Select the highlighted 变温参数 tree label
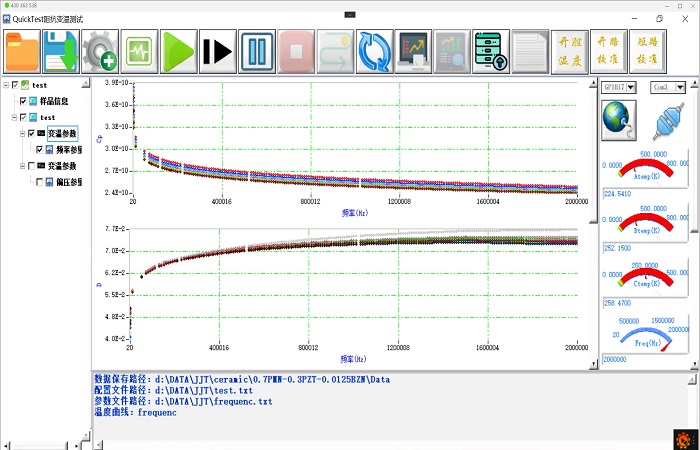700x450 pixels. click(x=62, y=133)
